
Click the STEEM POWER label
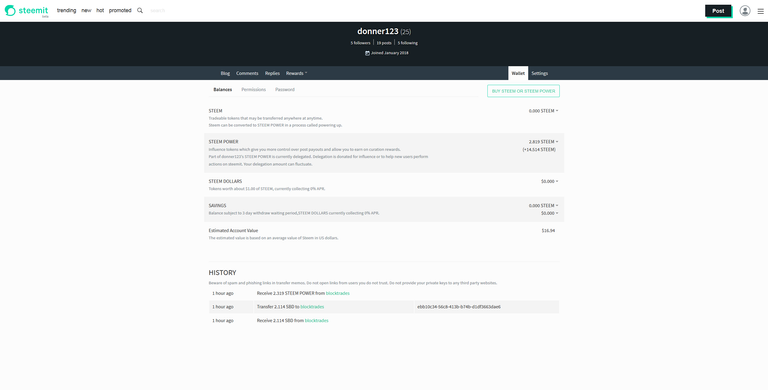click(223, 142)
